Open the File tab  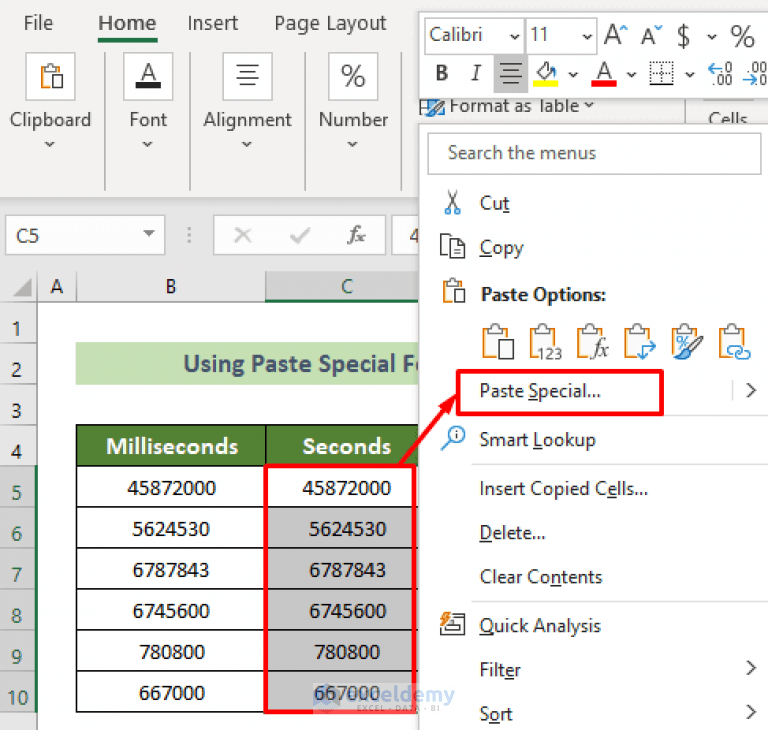[38, 23]
